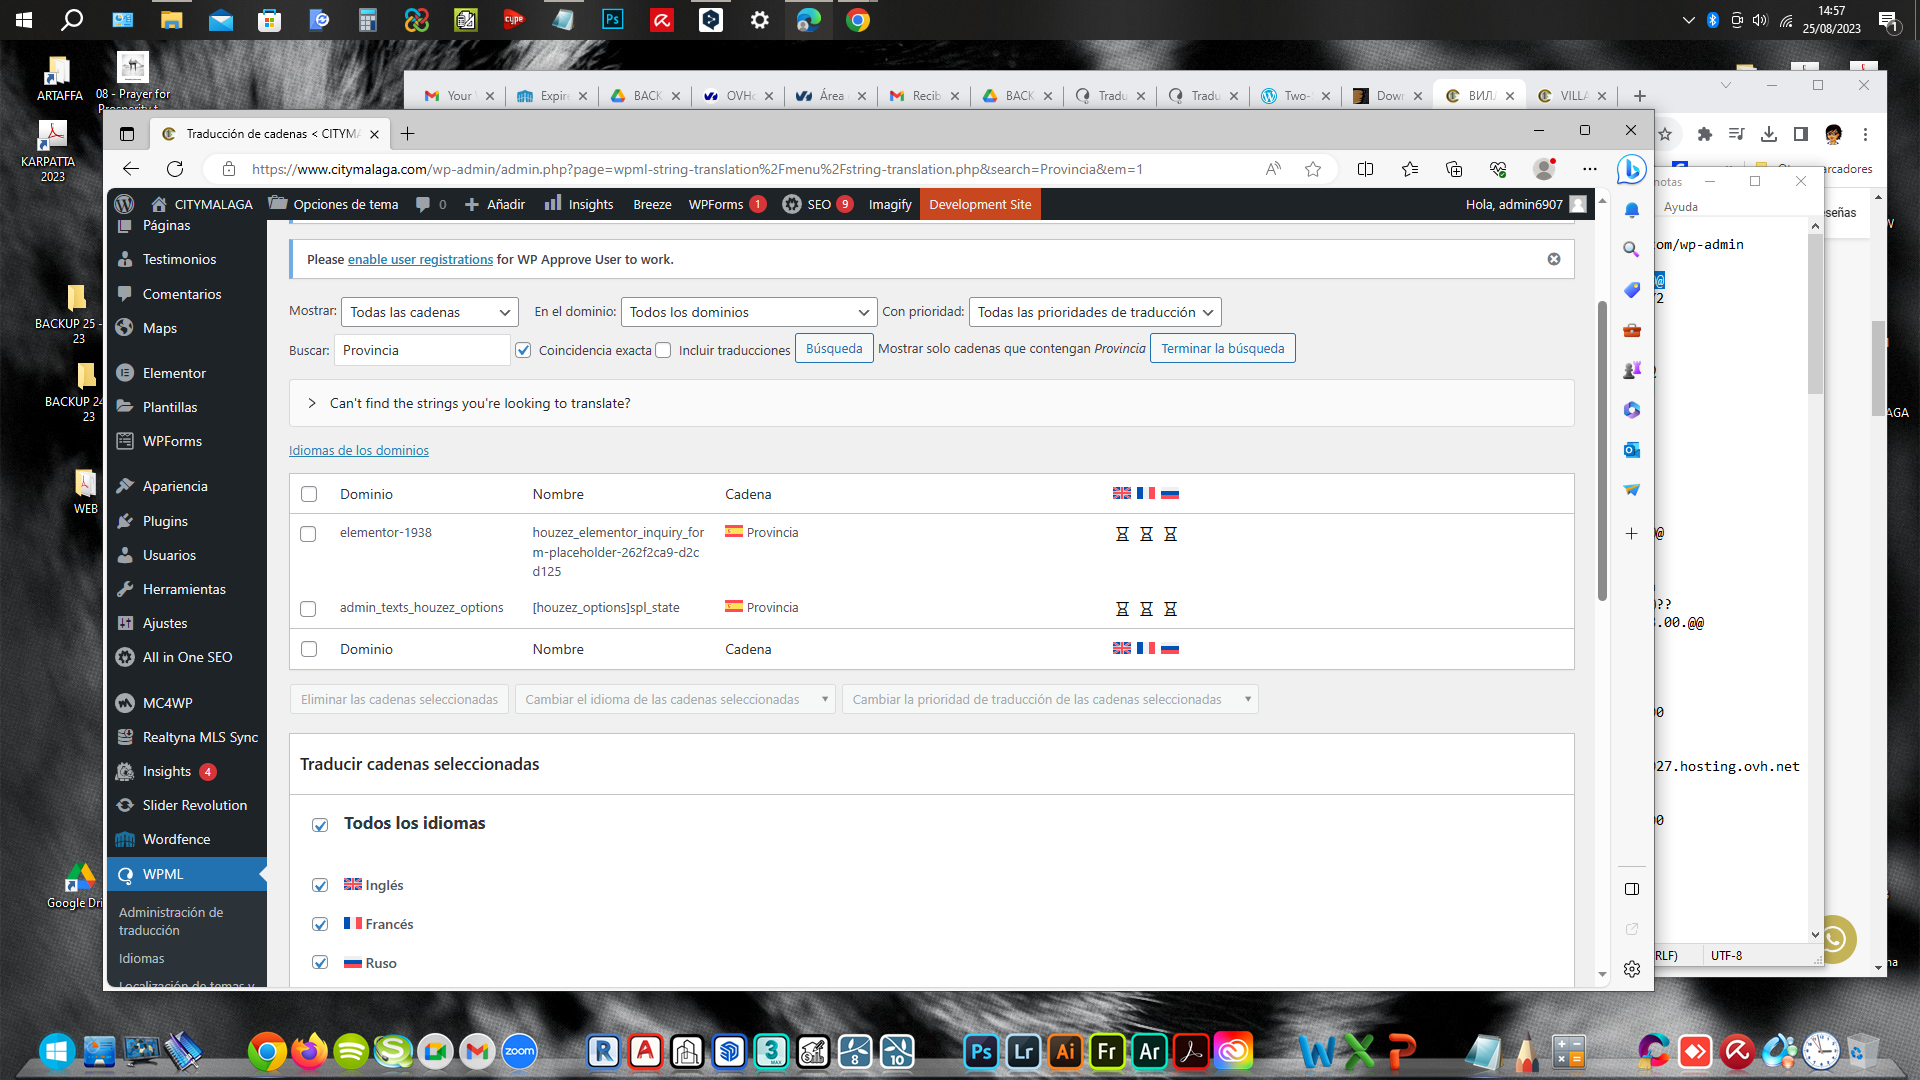Open Cambiar el idioma de cadenas dropdown
This screenshot has width=1920, height=1080.
pyautogui.click(x=675, y=699)
